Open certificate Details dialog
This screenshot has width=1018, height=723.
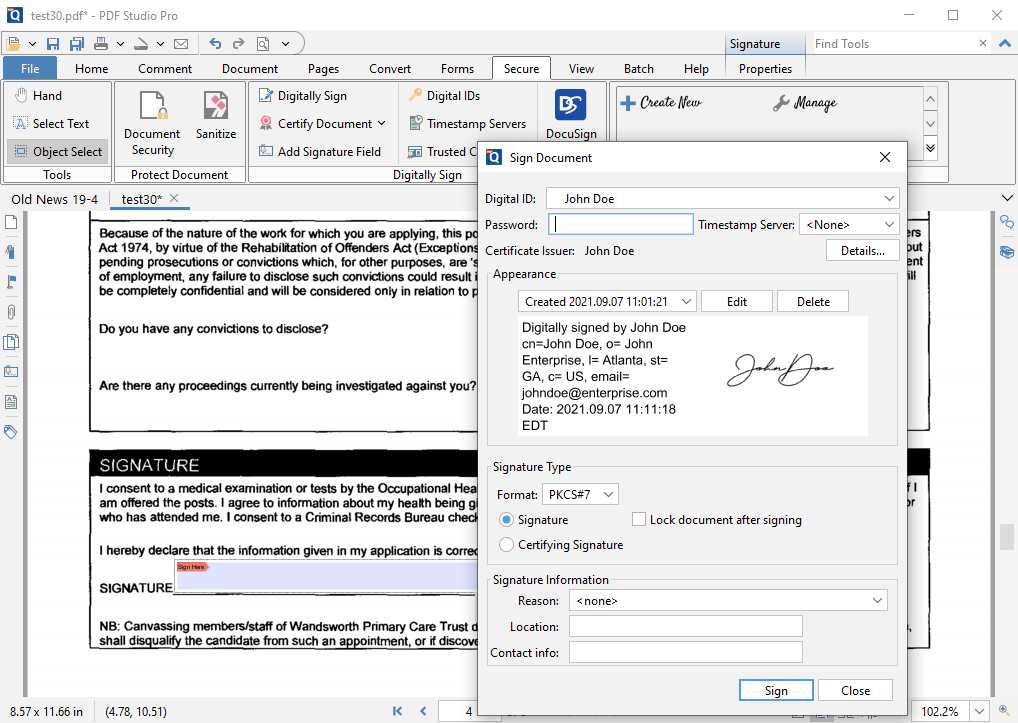861,250
